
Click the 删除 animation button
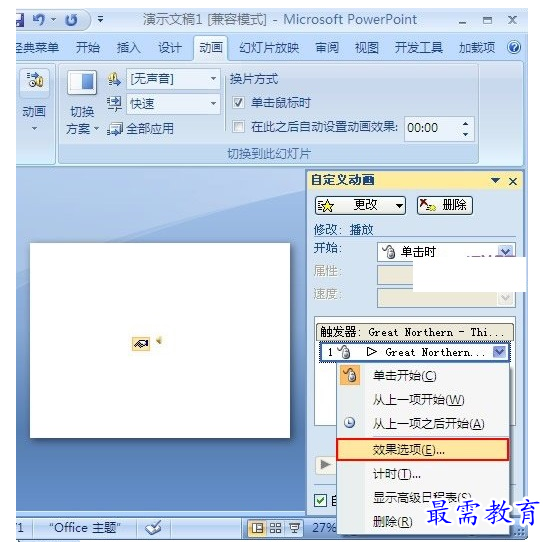[x=445, y=205]
